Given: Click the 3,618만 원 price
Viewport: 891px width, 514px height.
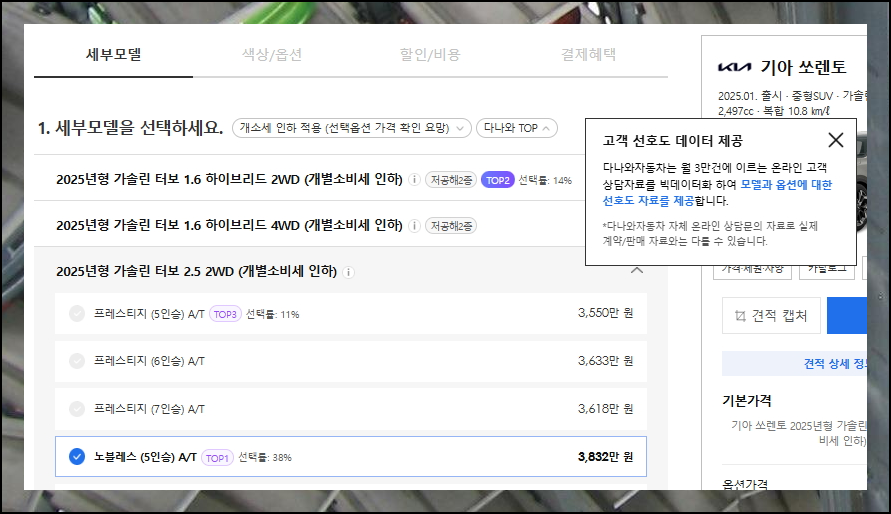Looking at the screenshot, I should (x=605, y=409).
